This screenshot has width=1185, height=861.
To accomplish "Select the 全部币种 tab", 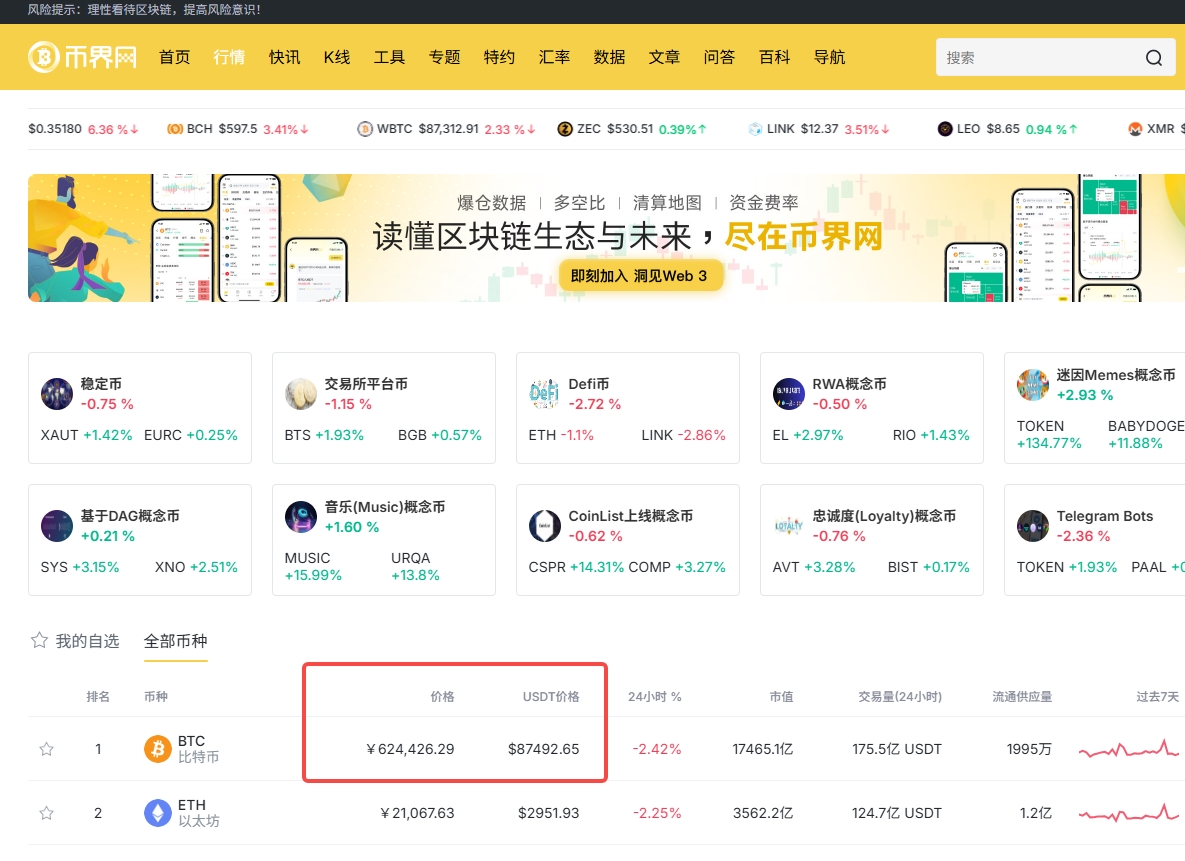I will click(175, 641).
